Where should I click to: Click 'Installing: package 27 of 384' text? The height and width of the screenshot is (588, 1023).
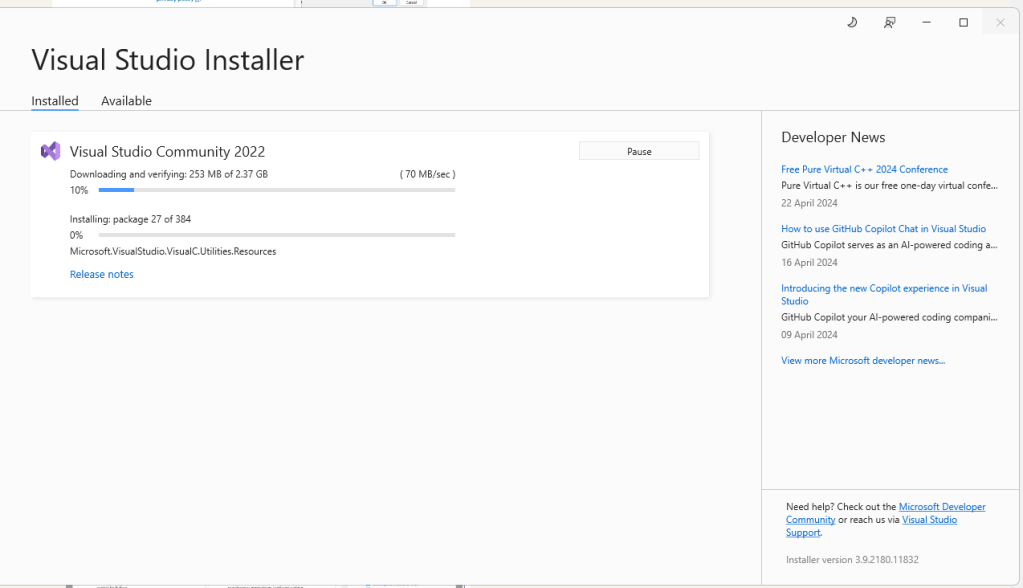[x=130, y=219]
